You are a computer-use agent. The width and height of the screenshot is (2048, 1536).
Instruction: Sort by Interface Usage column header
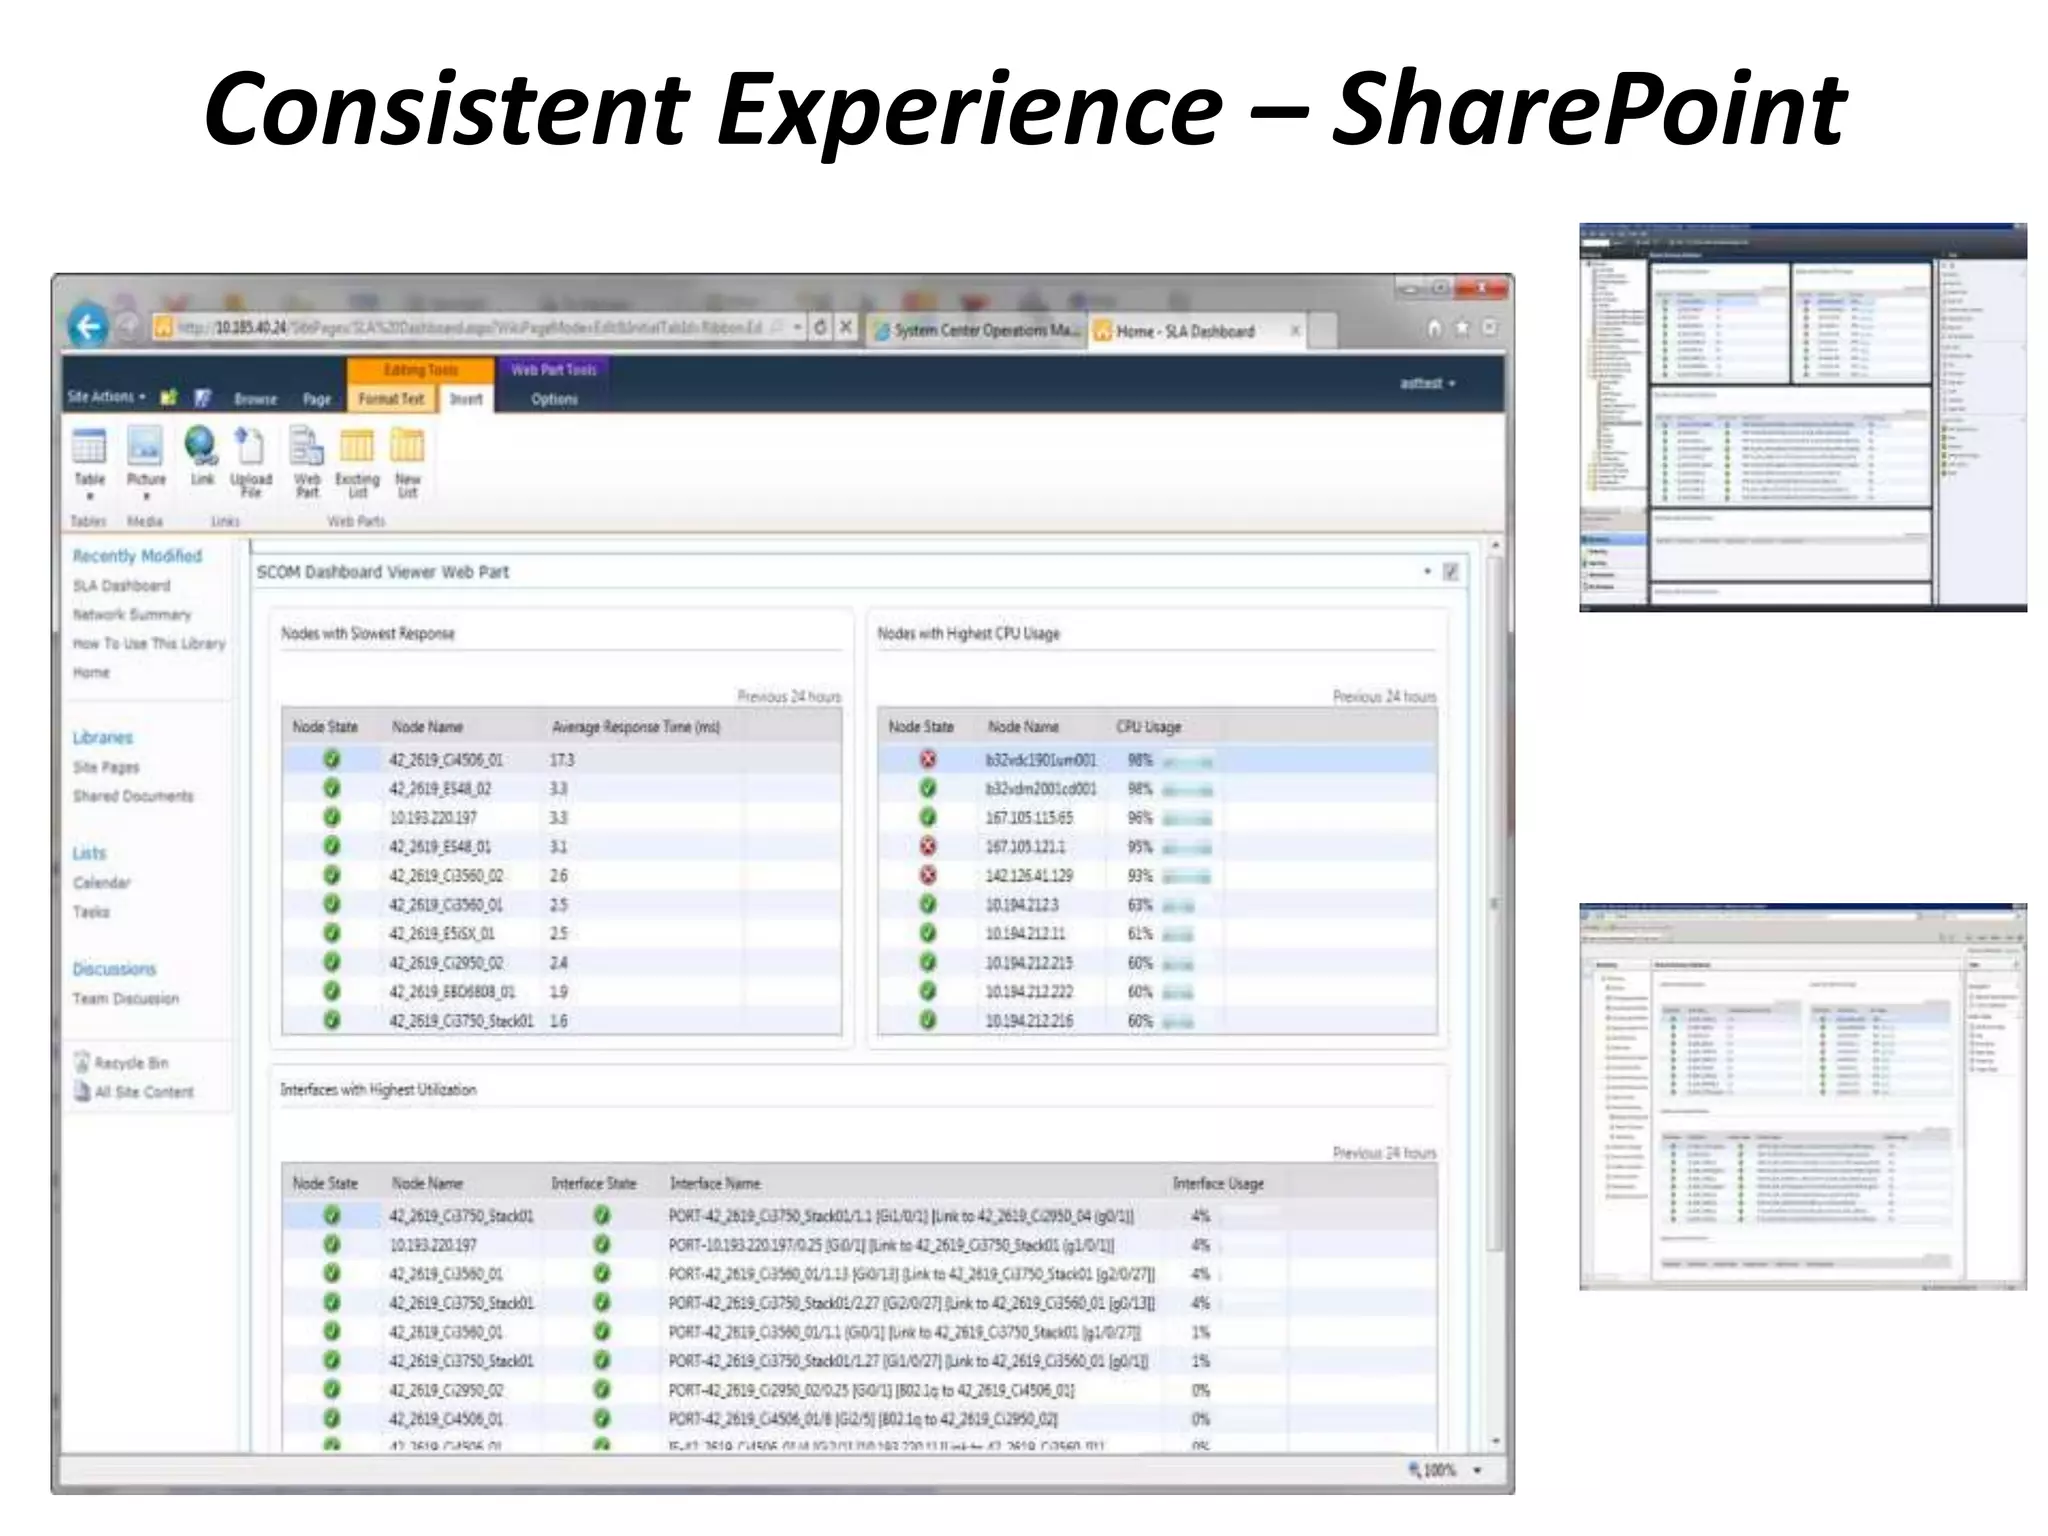point(1218,1184)
